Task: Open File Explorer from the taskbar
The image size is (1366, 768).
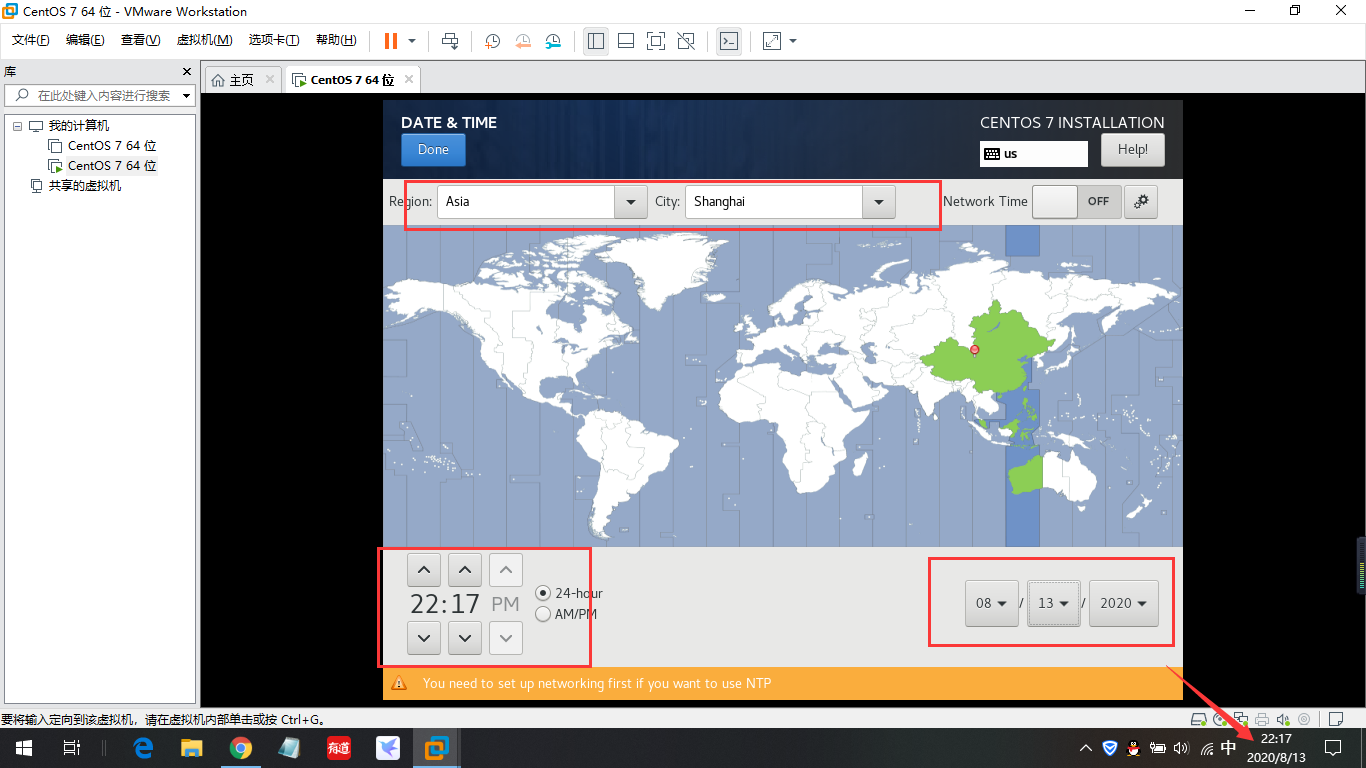Action: pos(192,748)
